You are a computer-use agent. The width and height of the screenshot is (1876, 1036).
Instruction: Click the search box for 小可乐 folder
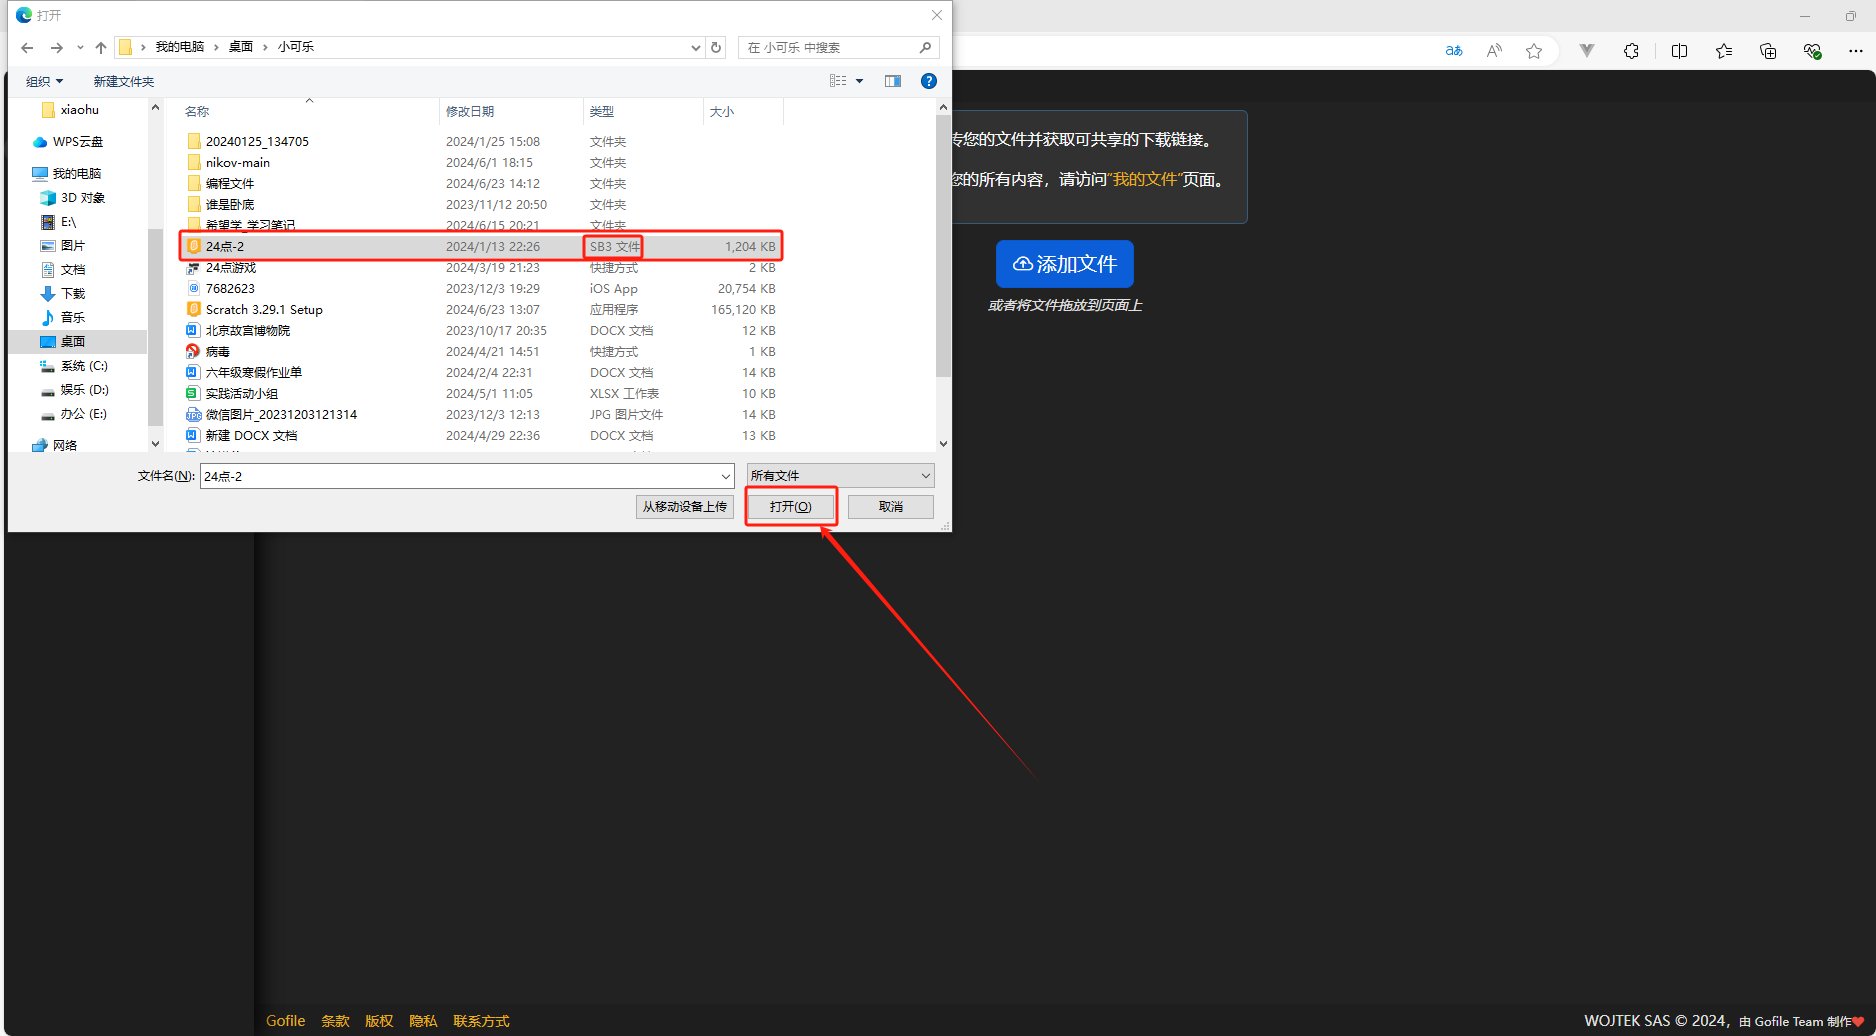(830, 47)
